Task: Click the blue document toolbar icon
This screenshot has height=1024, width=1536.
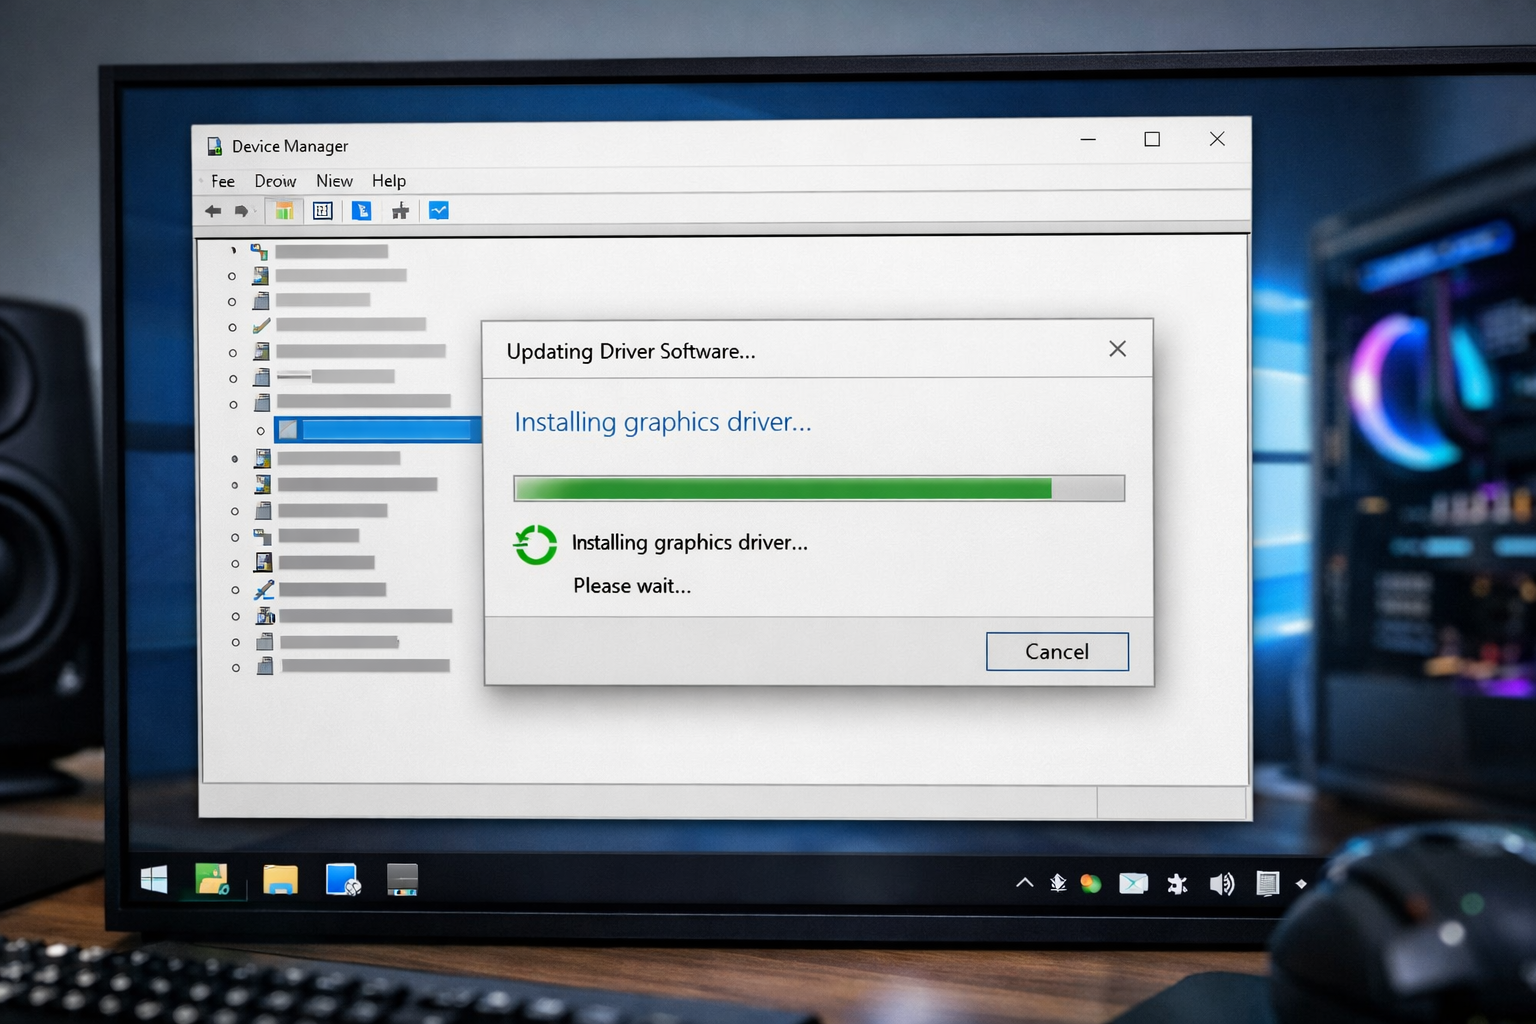Action: (x=361, y=211)
